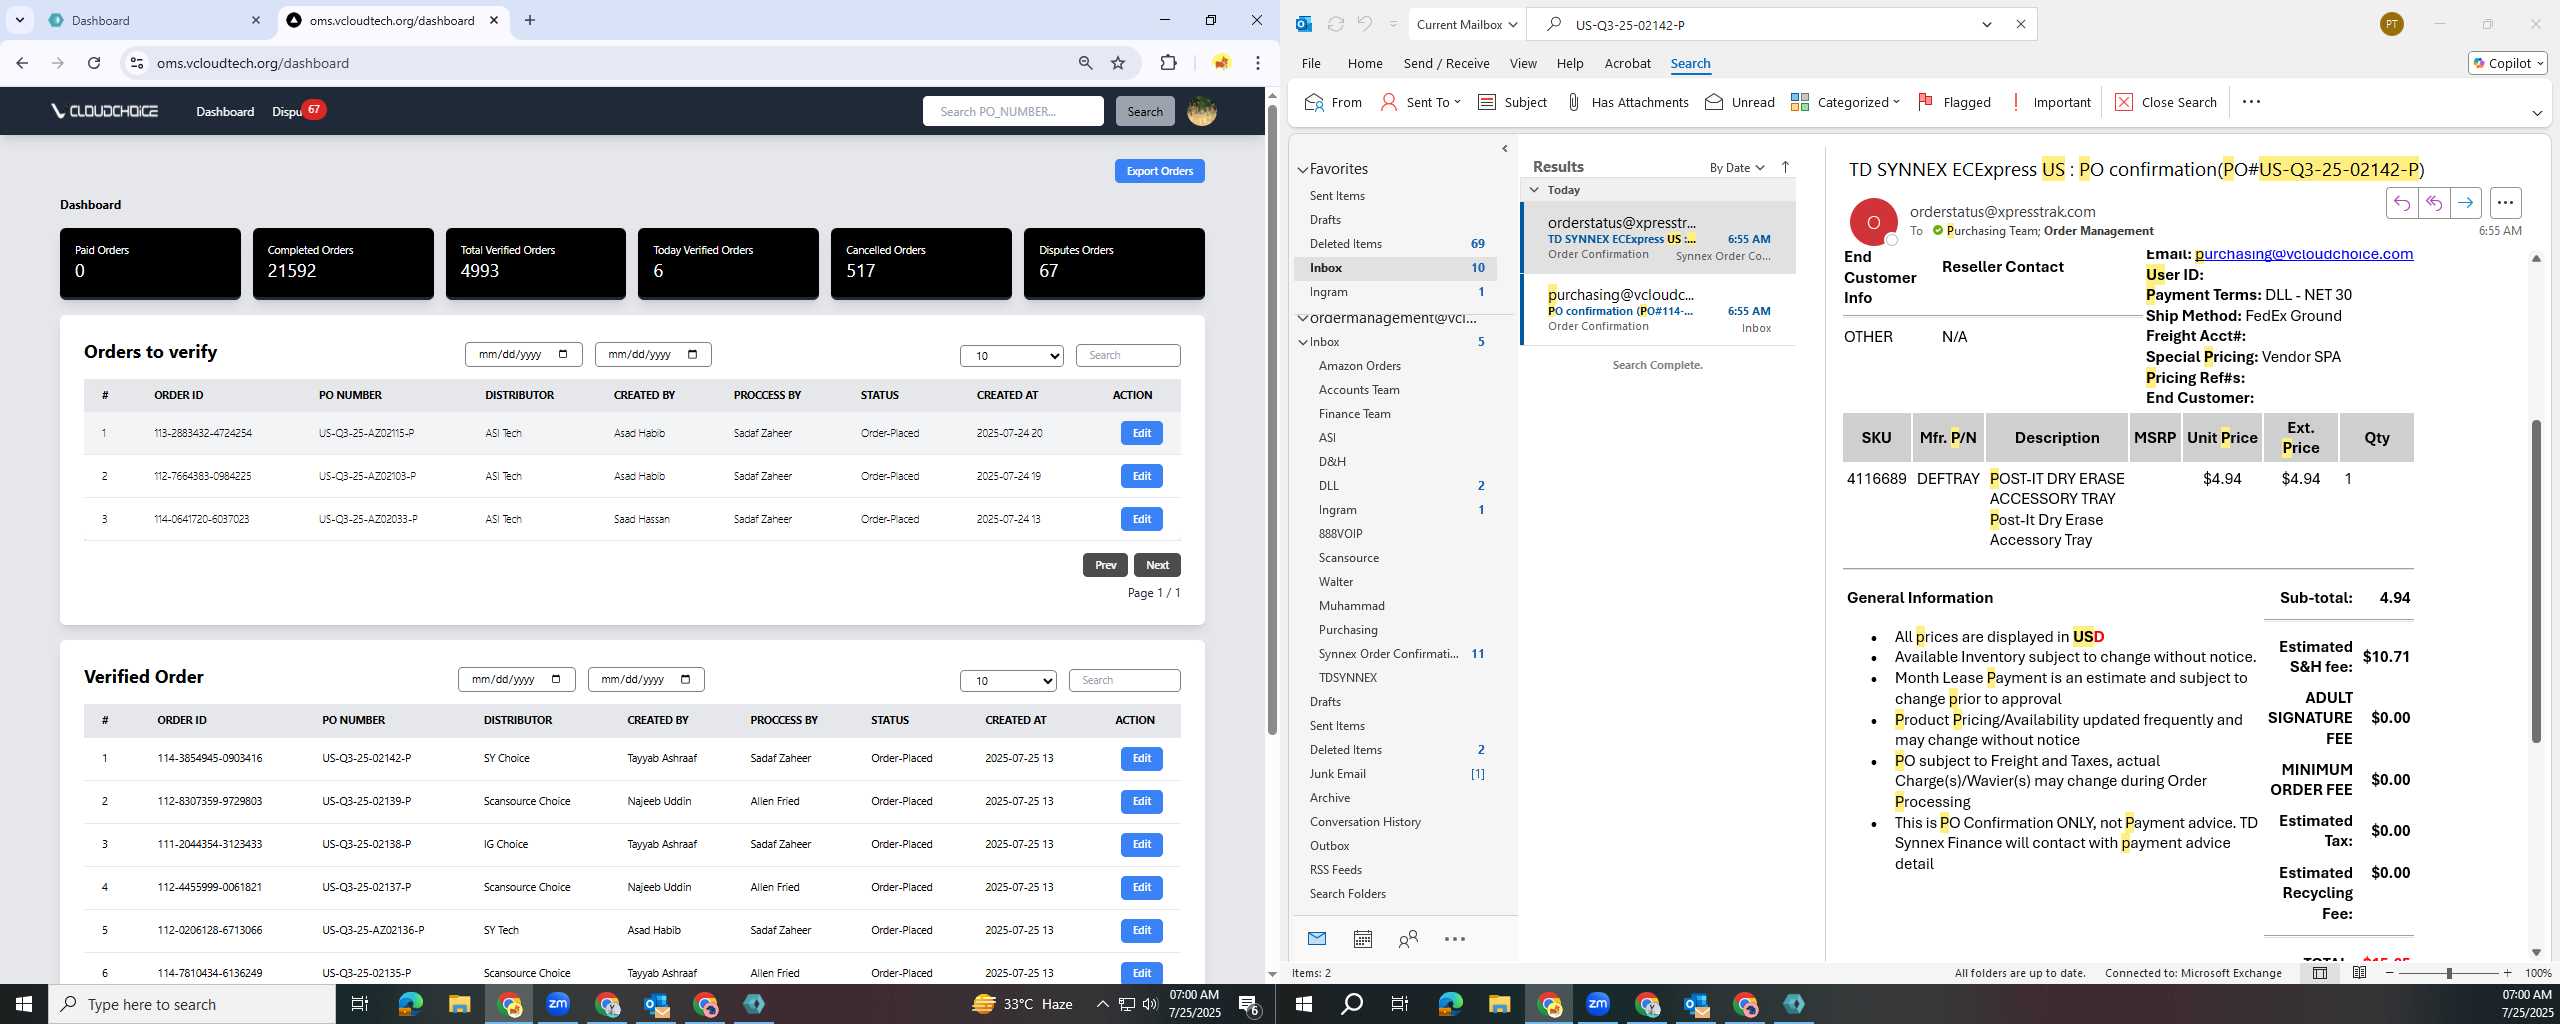The image size is (2560, 1024).
Task: Click user avatar in CloudChoice header
Action: (x=1201, y=111)
